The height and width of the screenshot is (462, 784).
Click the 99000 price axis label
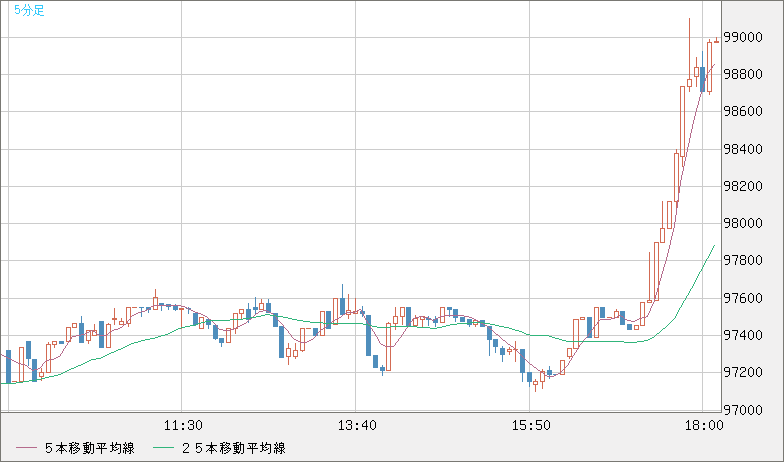pos(743,37)
